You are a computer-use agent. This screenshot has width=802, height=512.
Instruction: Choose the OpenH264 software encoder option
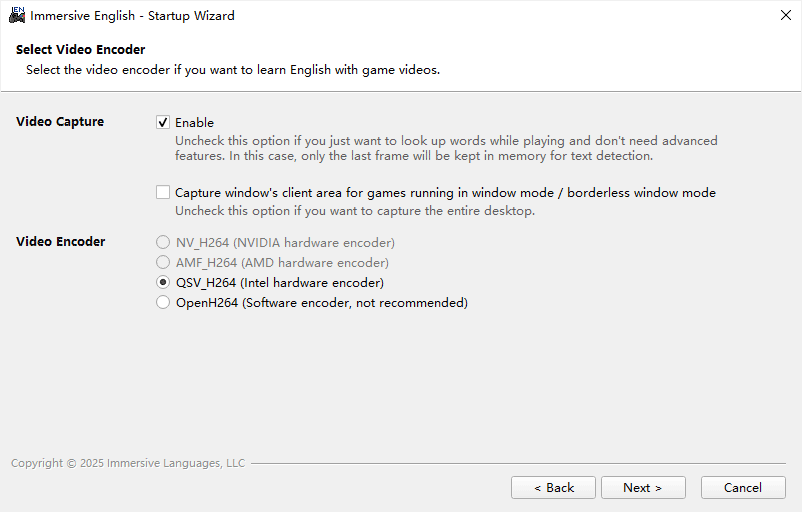(x=163, y=303)
